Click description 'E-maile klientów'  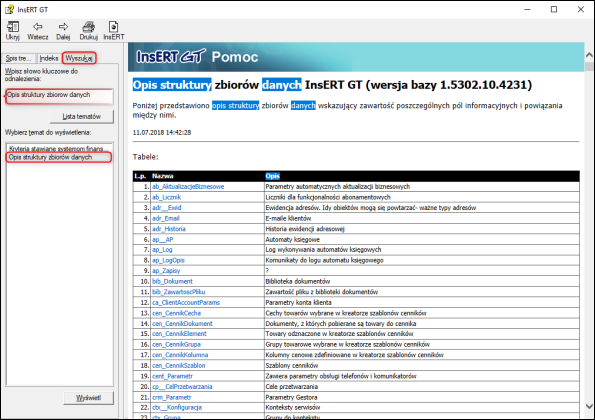click(288, 218)
